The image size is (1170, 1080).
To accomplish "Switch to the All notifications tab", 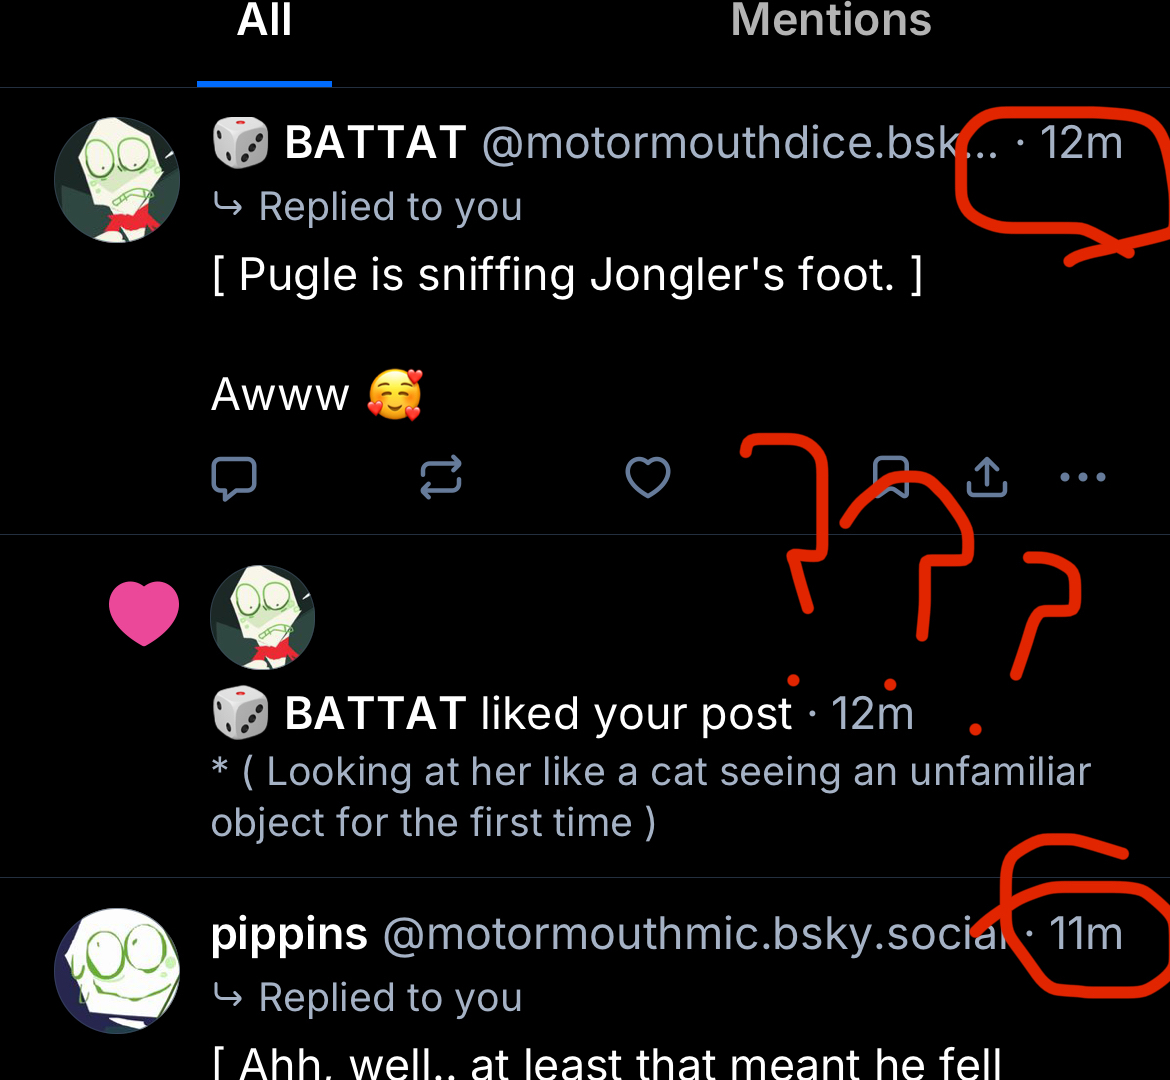I will tap(264, 22).
